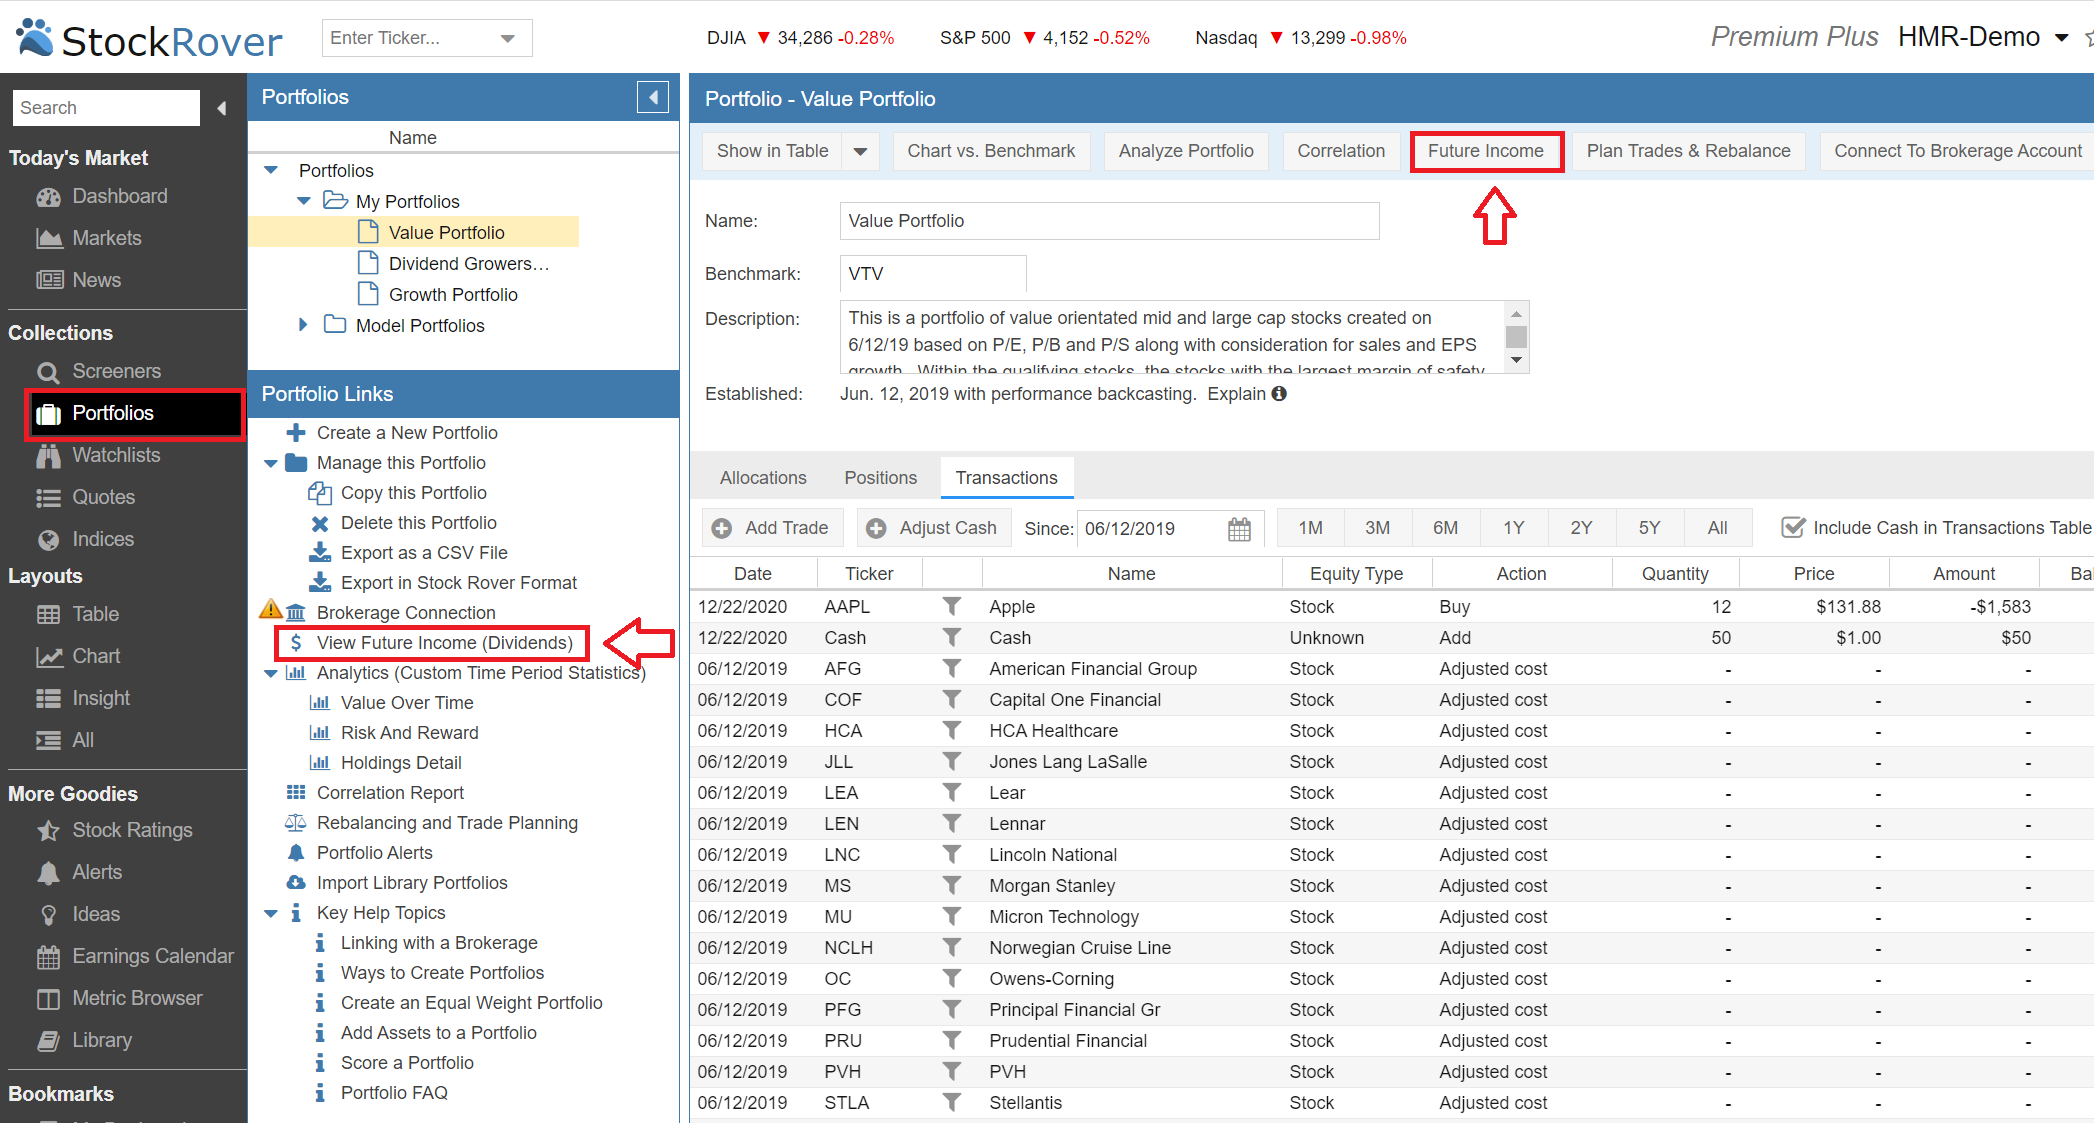
Task: Open the Show in Table dropdown arrow
Action: pyautogui.click(x=860, y=152)
